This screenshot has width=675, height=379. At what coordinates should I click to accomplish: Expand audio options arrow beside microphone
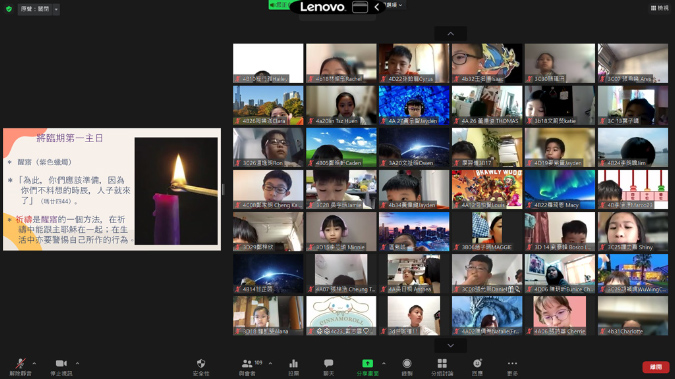click(x=34, y=363)
